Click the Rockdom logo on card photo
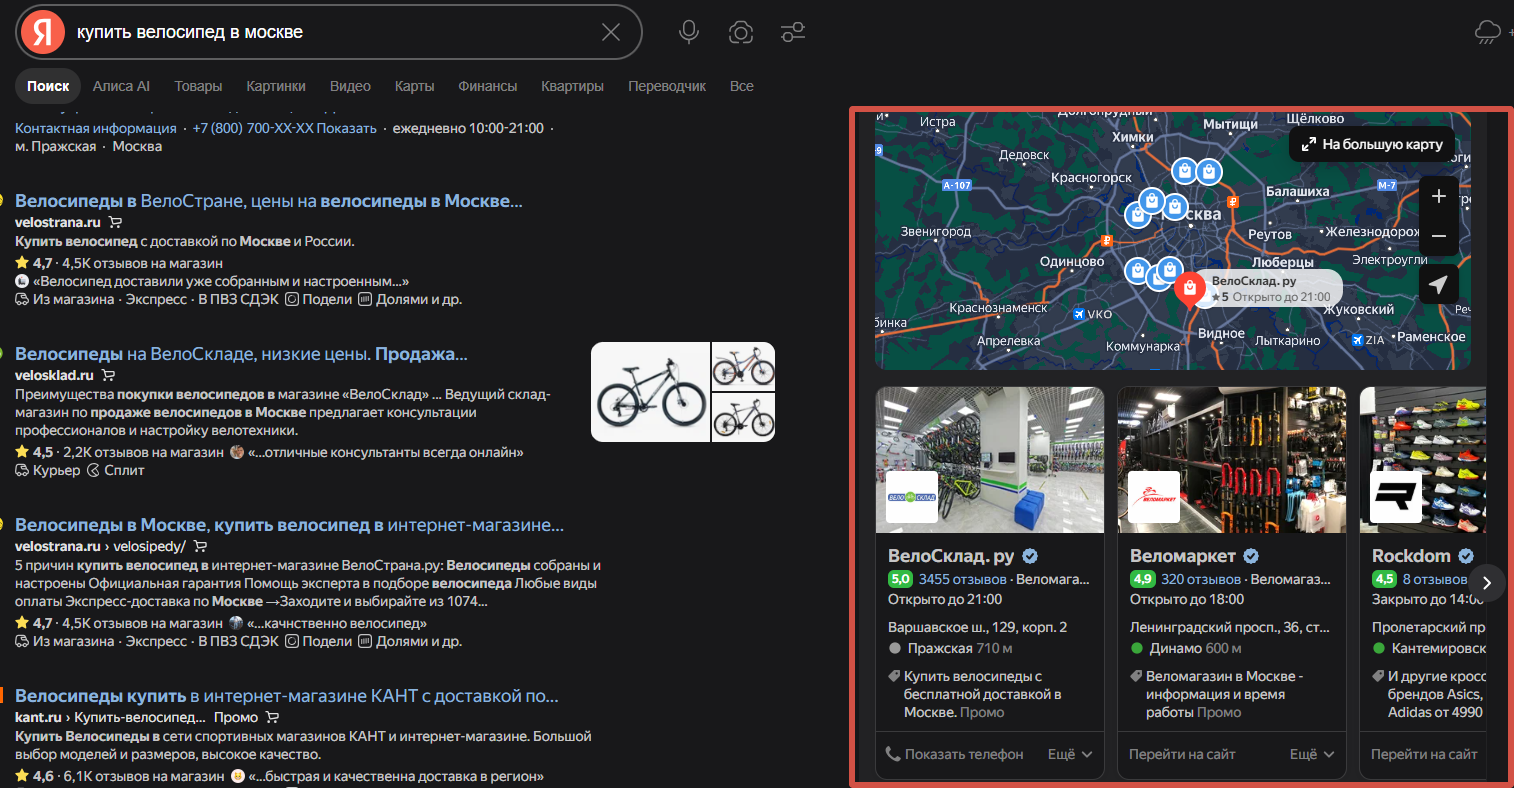The image size is (1514, 788). click(x=1396, y=497)
